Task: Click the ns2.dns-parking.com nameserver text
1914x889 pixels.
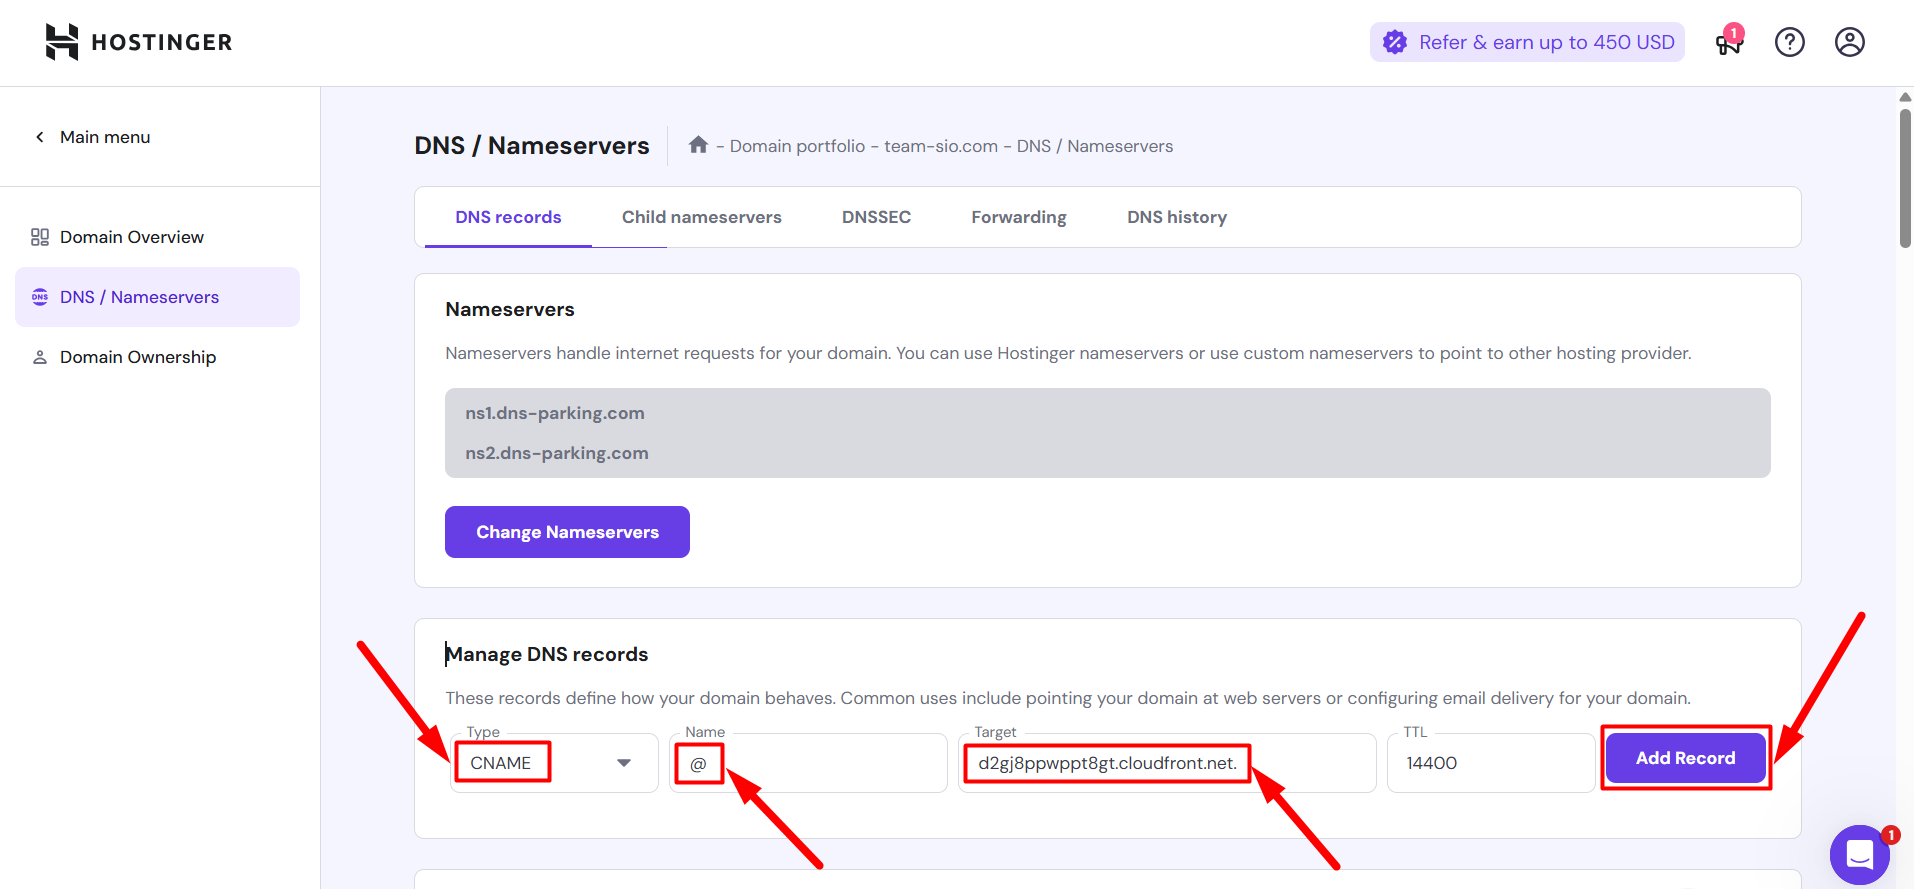Action: tap(557, 453)
